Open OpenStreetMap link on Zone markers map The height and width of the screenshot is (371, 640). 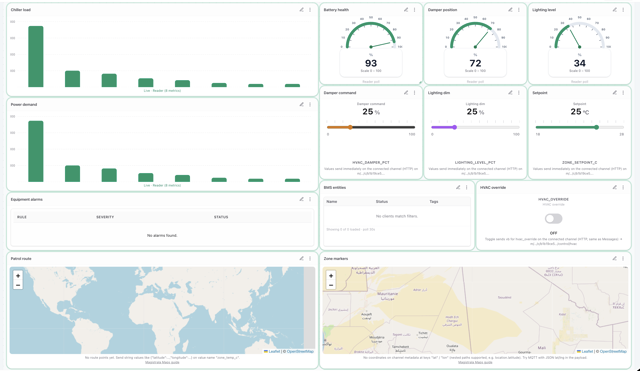(x=613, y=351)
